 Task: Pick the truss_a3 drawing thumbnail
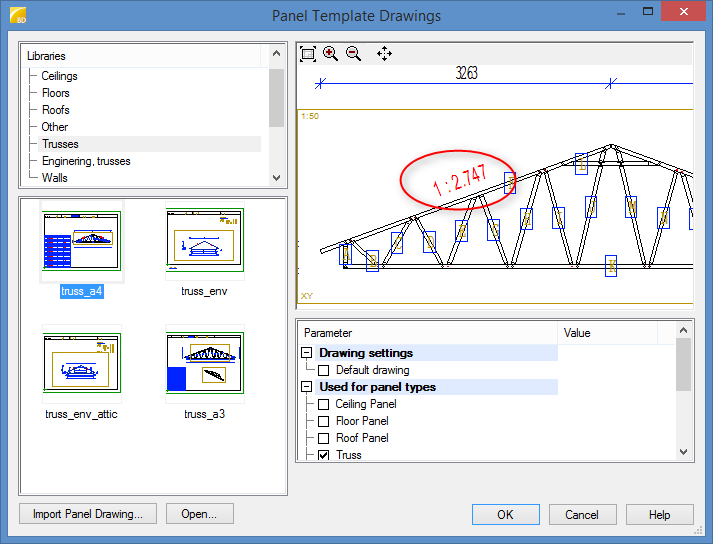tap(204, 363)
